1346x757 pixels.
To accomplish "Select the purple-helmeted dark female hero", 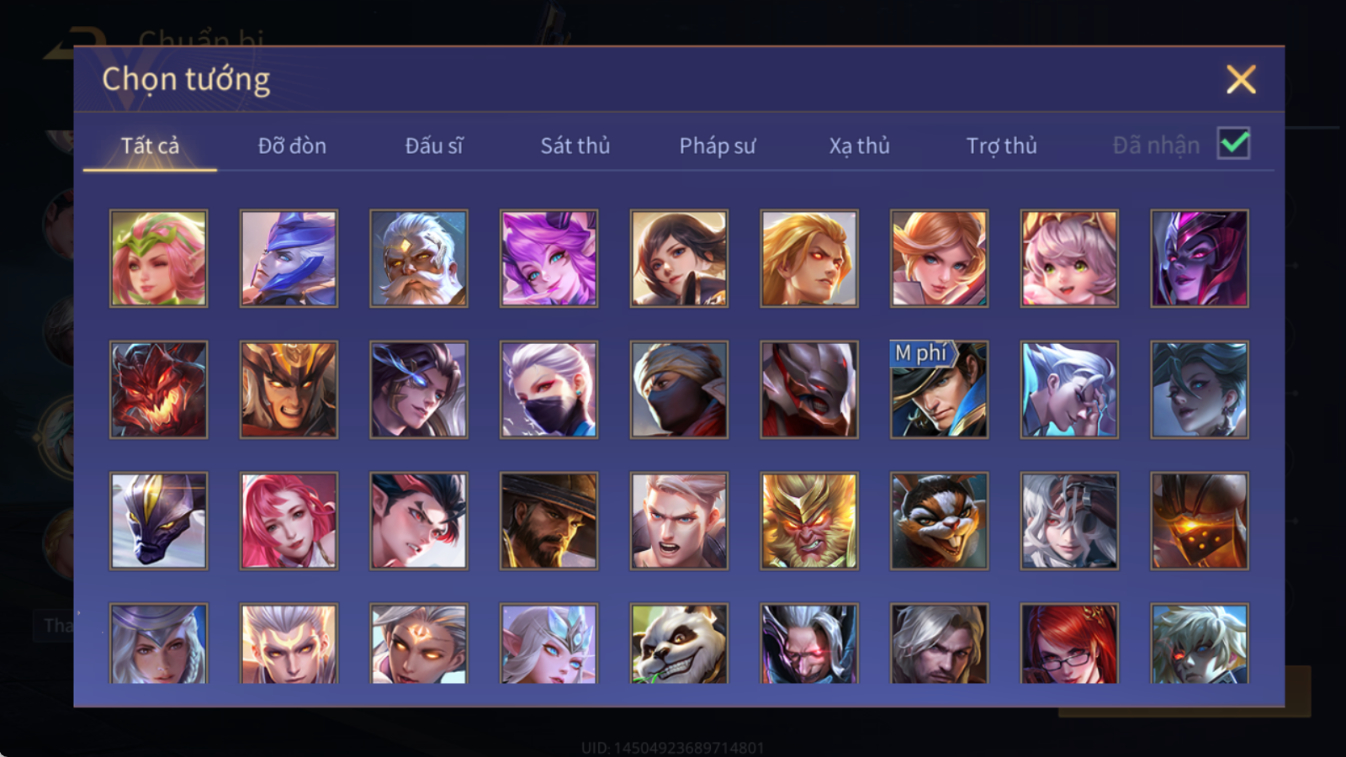I will coord(1199,258).
